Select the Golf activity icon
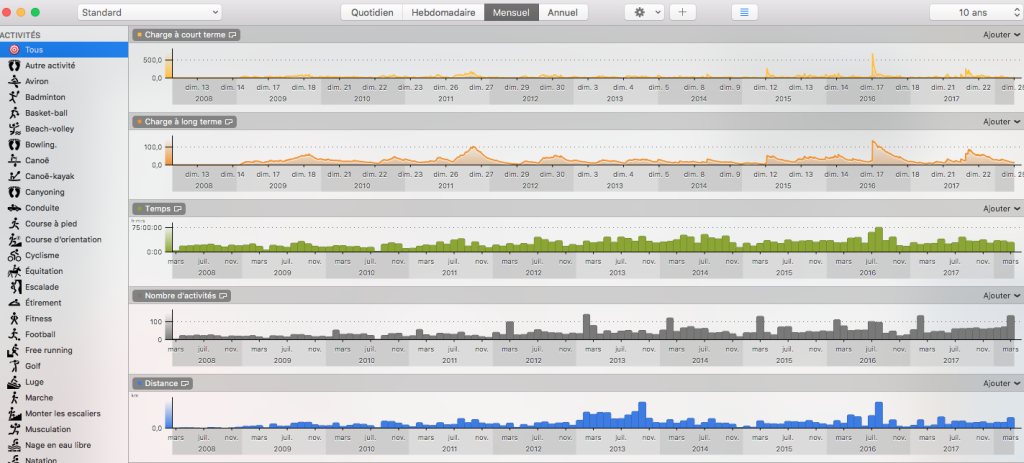 (x=14, y=366)
